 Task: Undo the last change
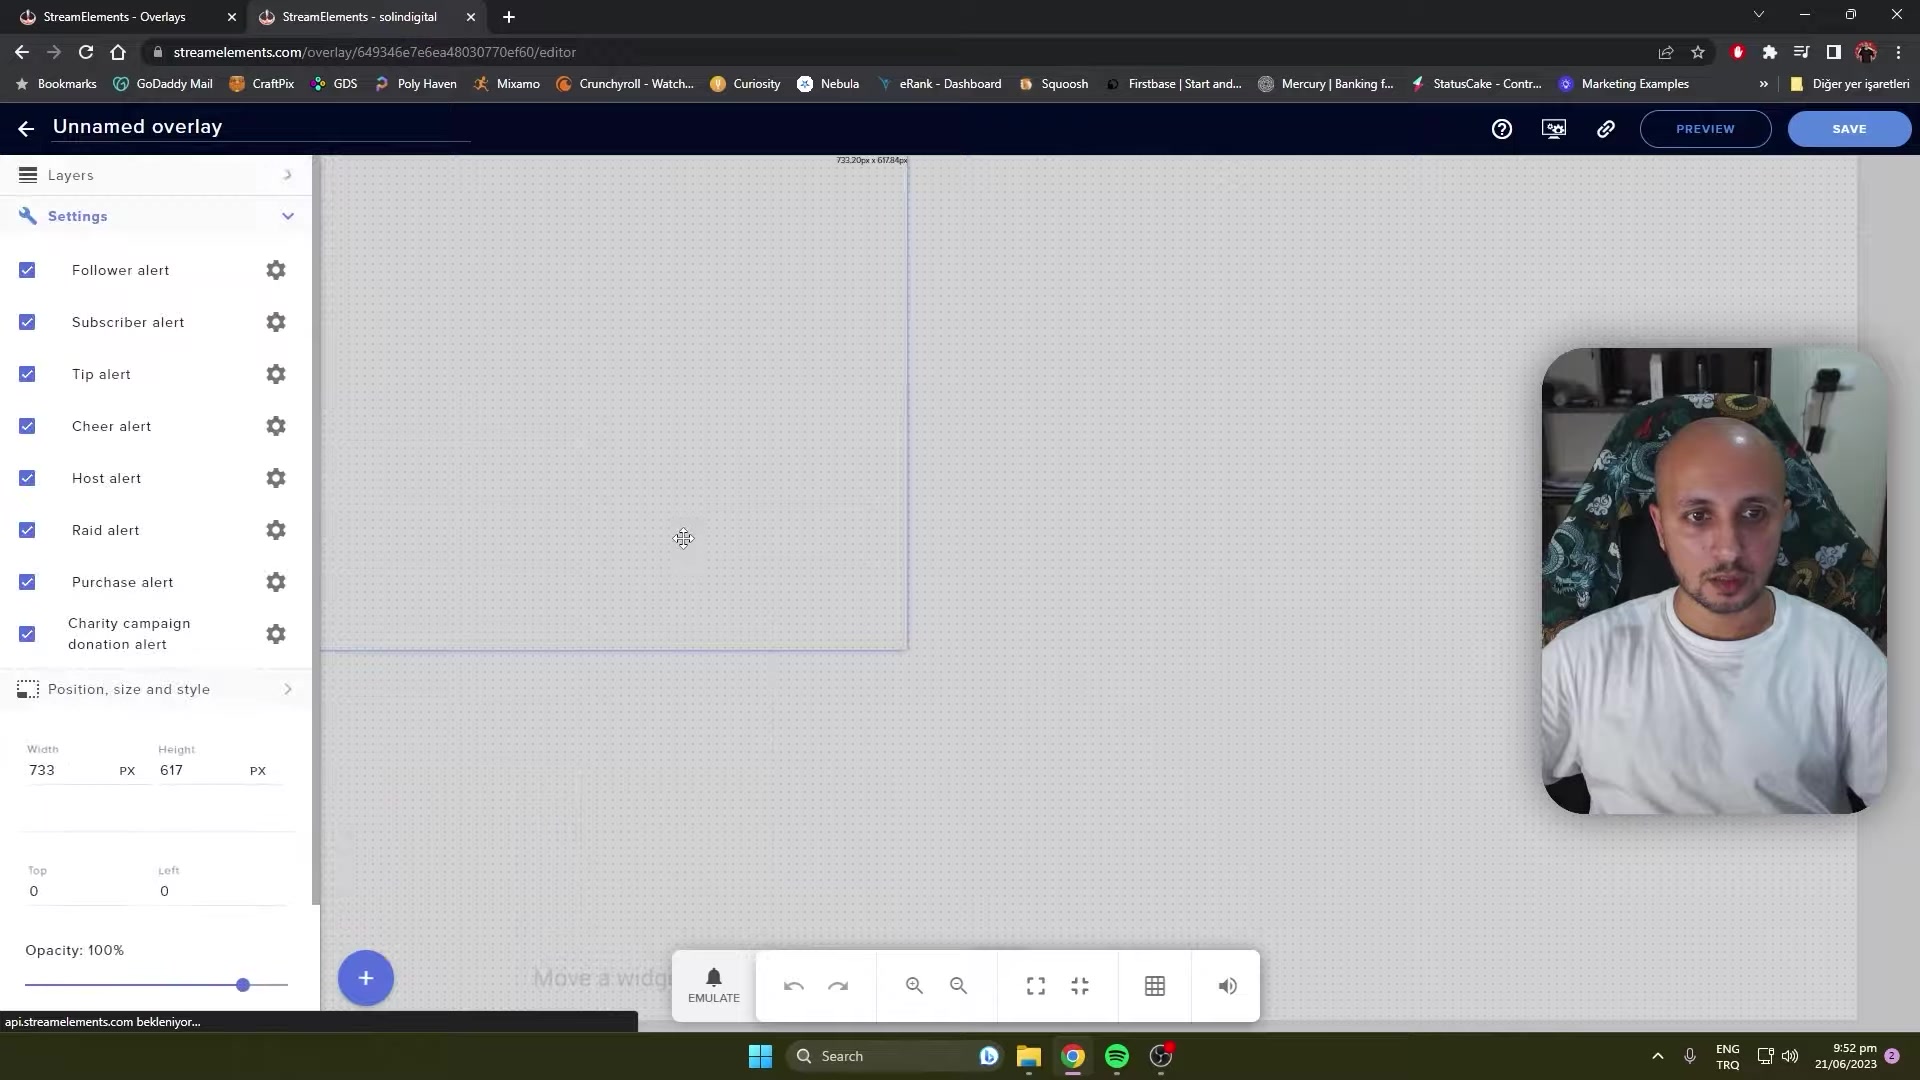pyautogui.click(x=792, y=986)
